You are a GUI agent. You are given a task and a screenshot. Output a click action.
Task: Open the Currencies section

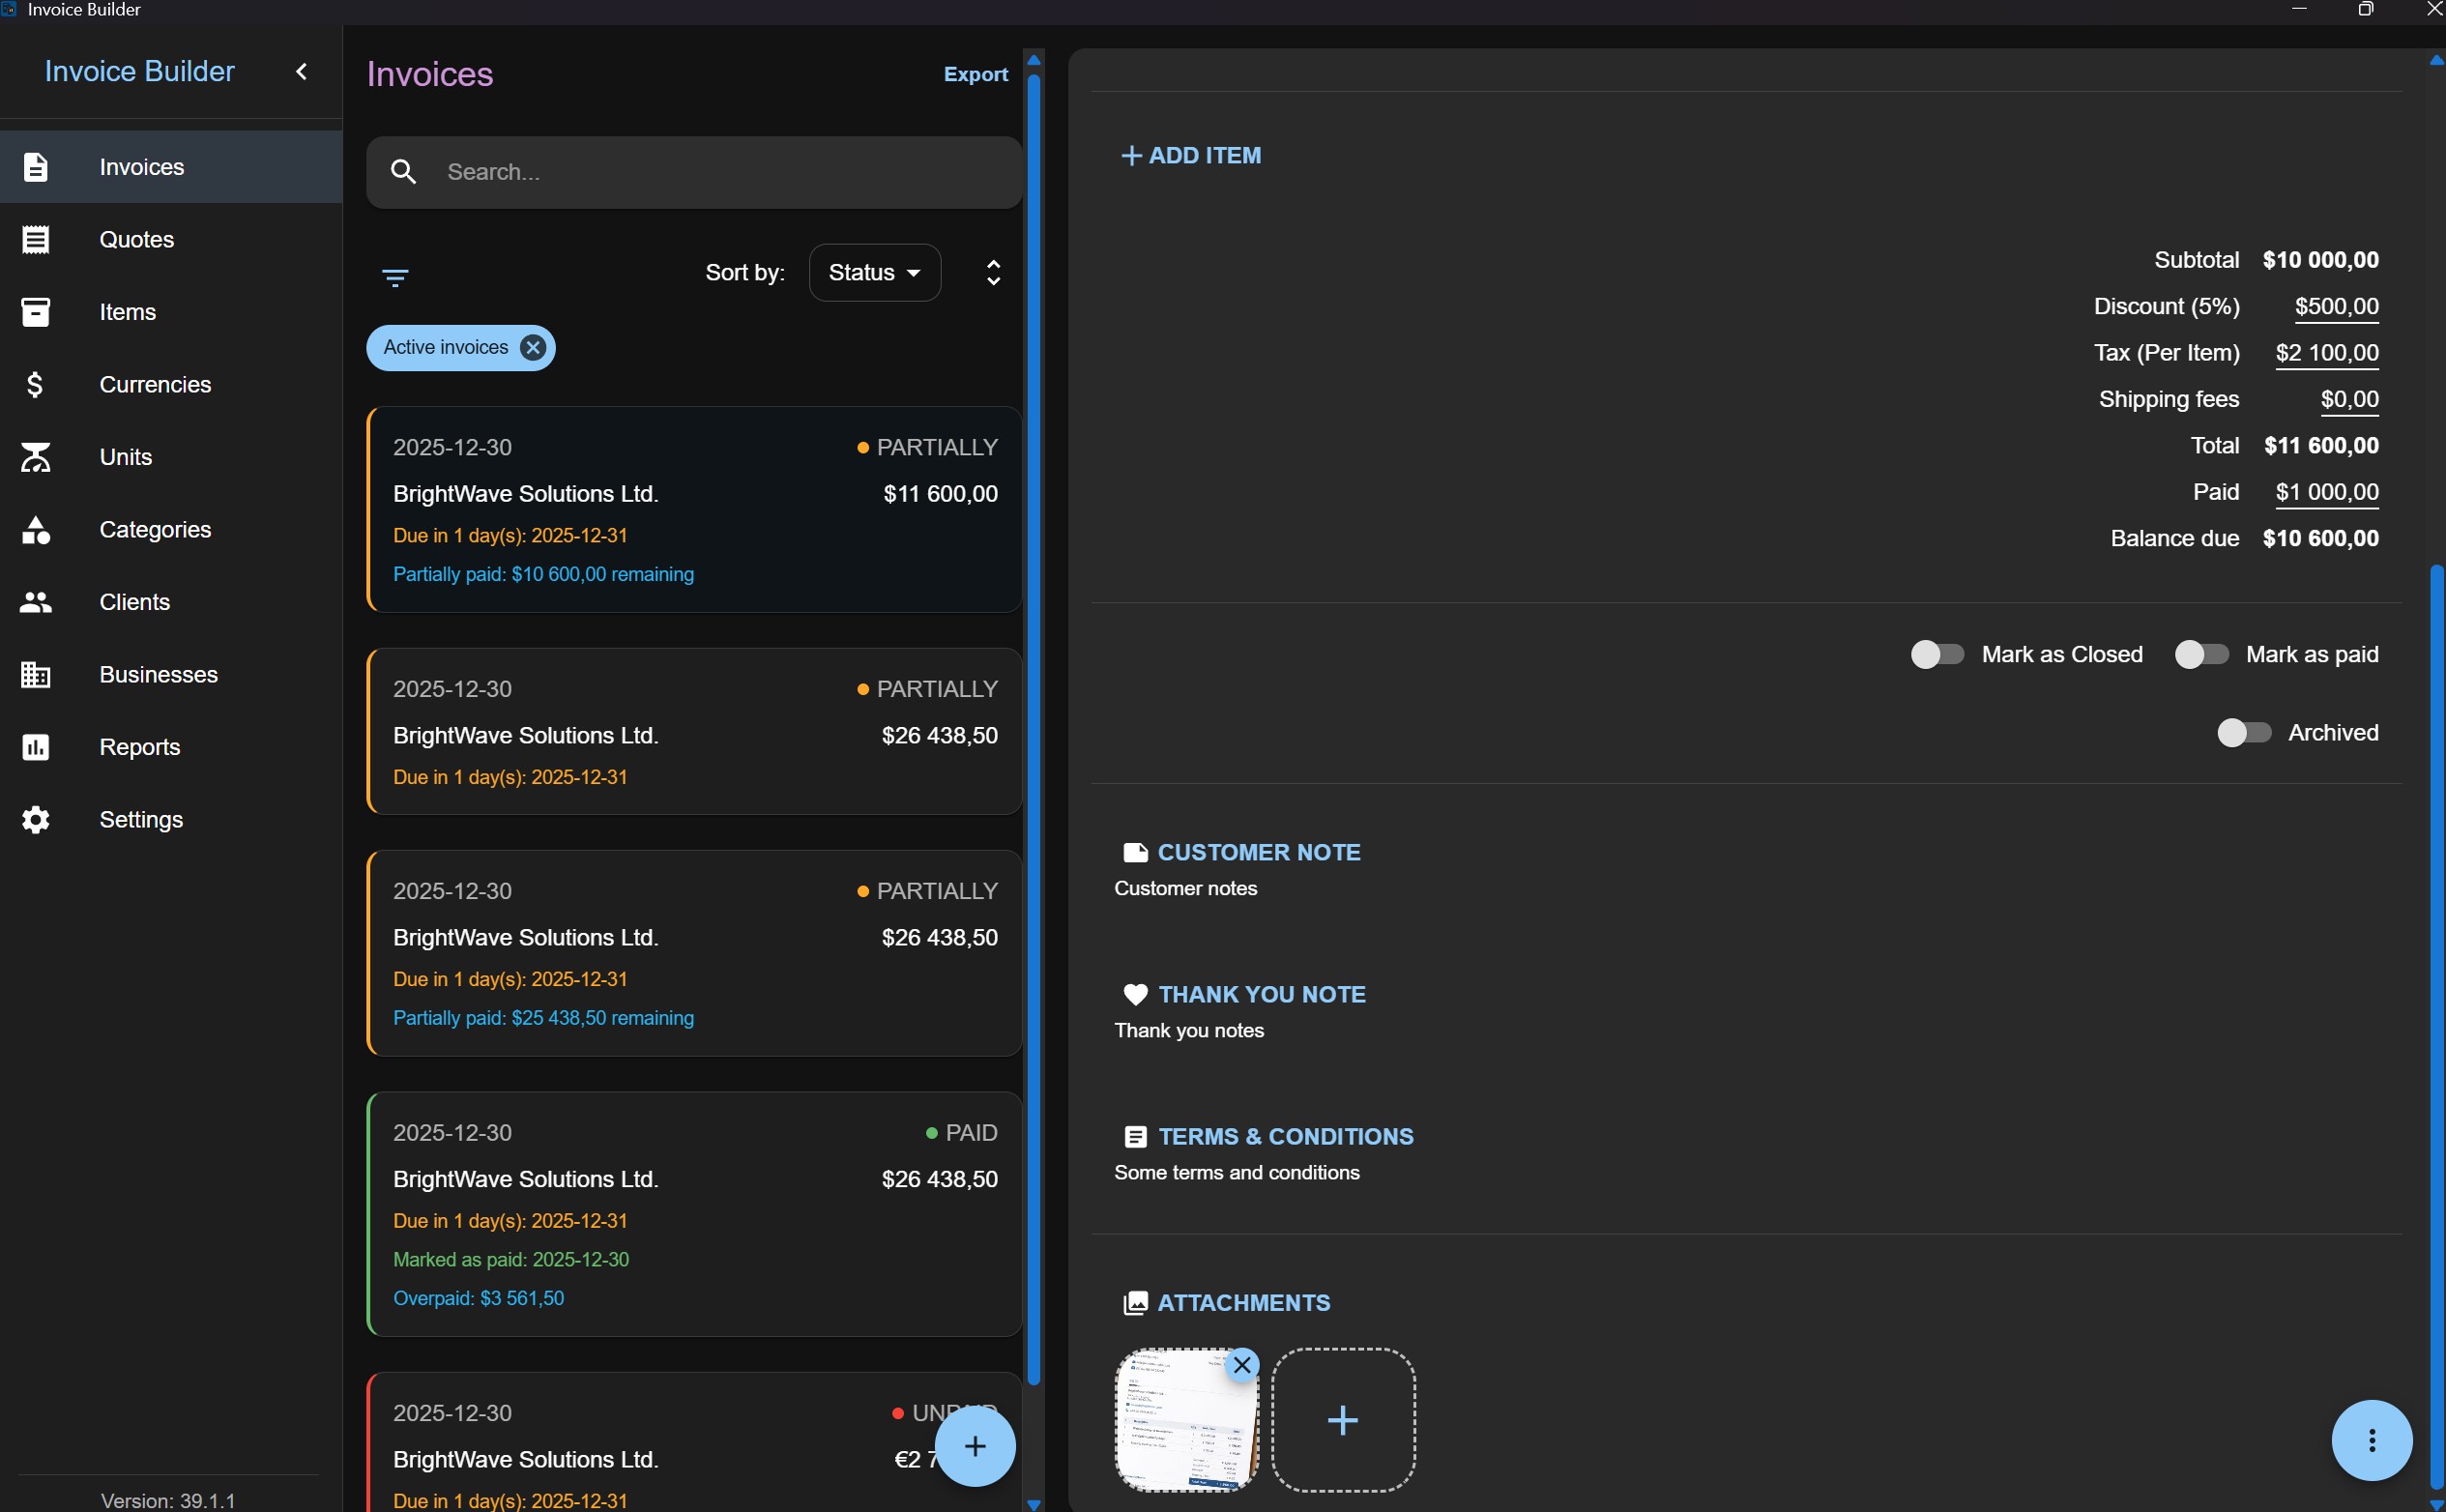tap(171, 385)
